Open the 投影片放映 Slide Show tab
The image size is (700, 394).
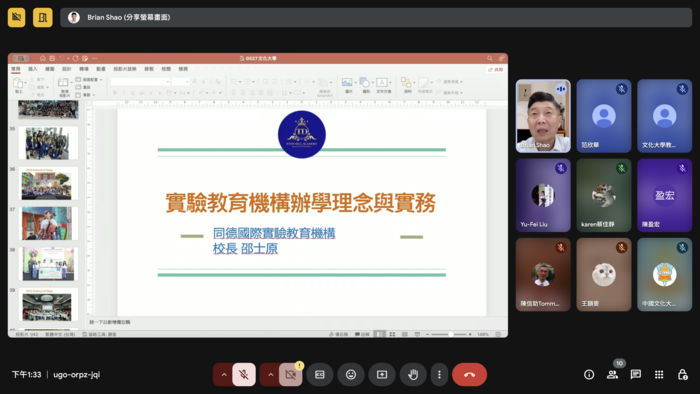125,69
